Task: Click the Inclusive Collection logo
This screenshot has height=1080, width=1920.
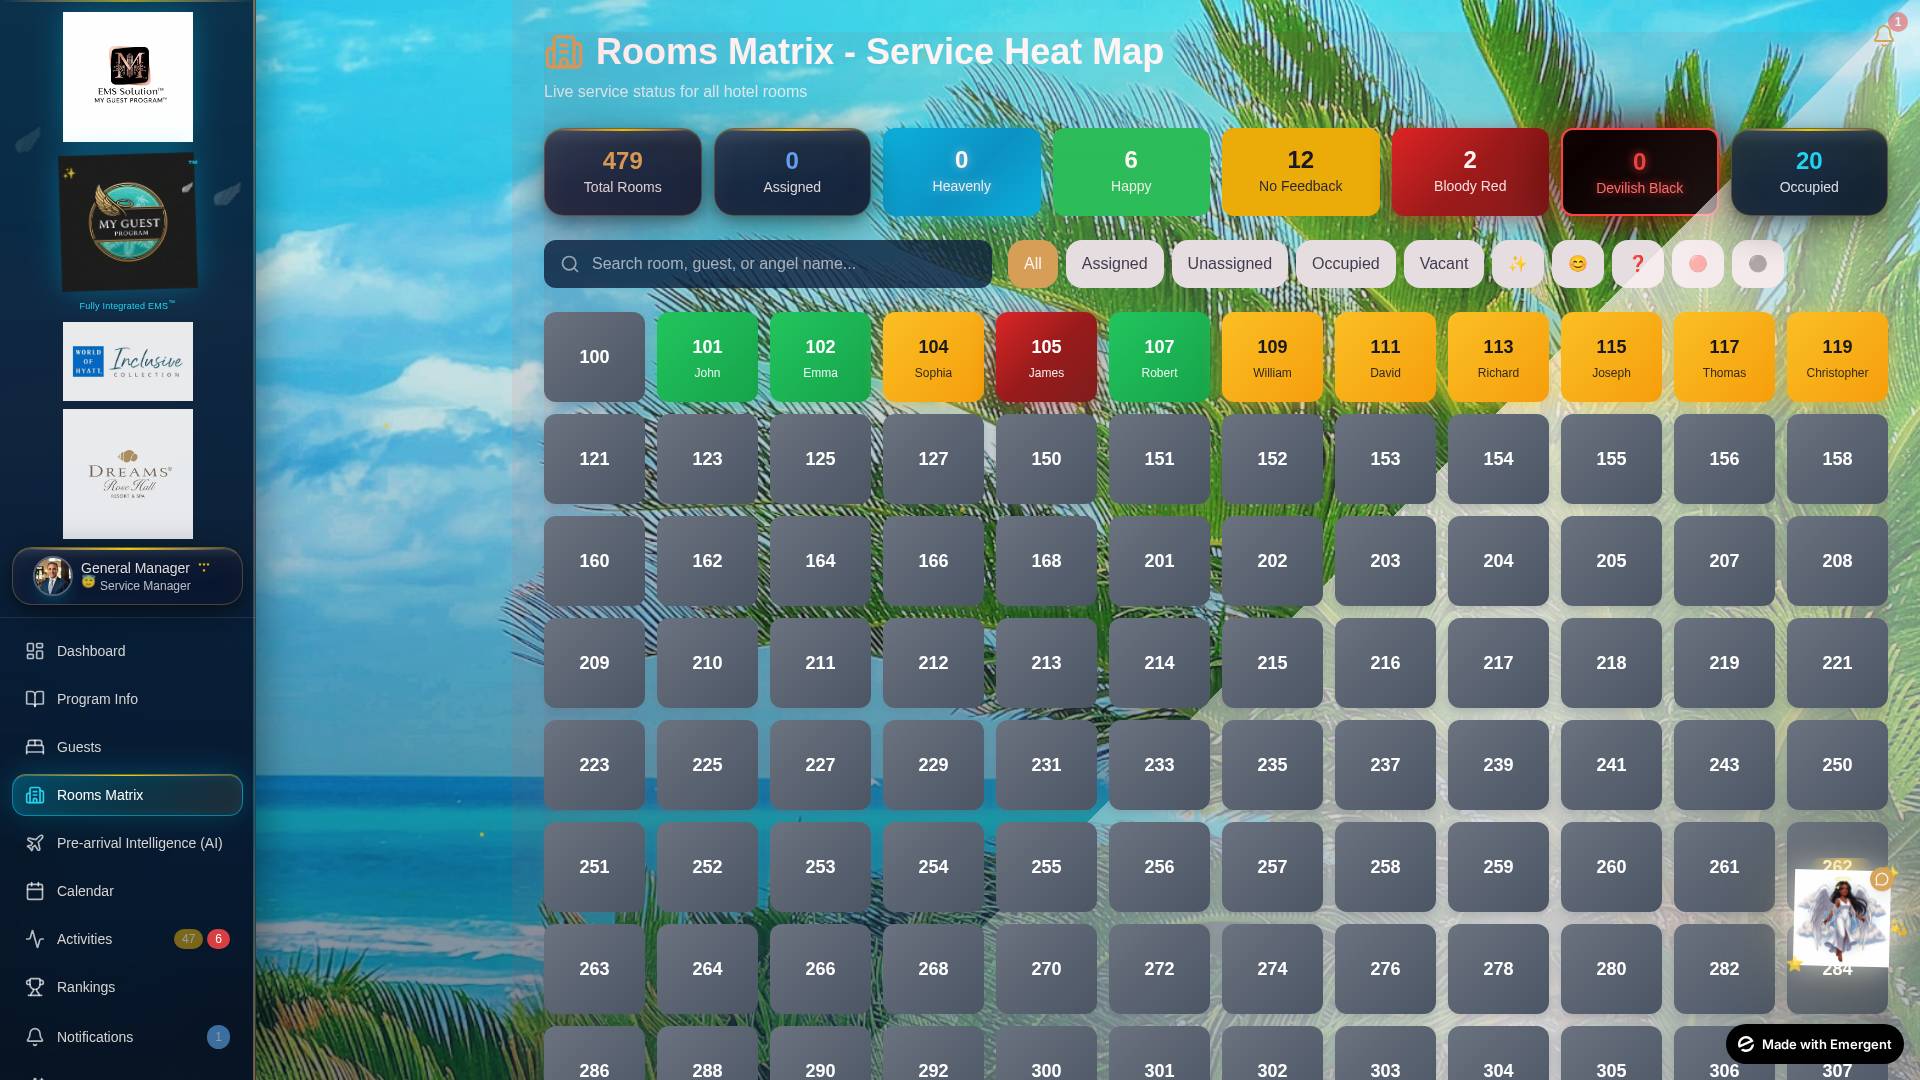Action: tap(128, 361)
